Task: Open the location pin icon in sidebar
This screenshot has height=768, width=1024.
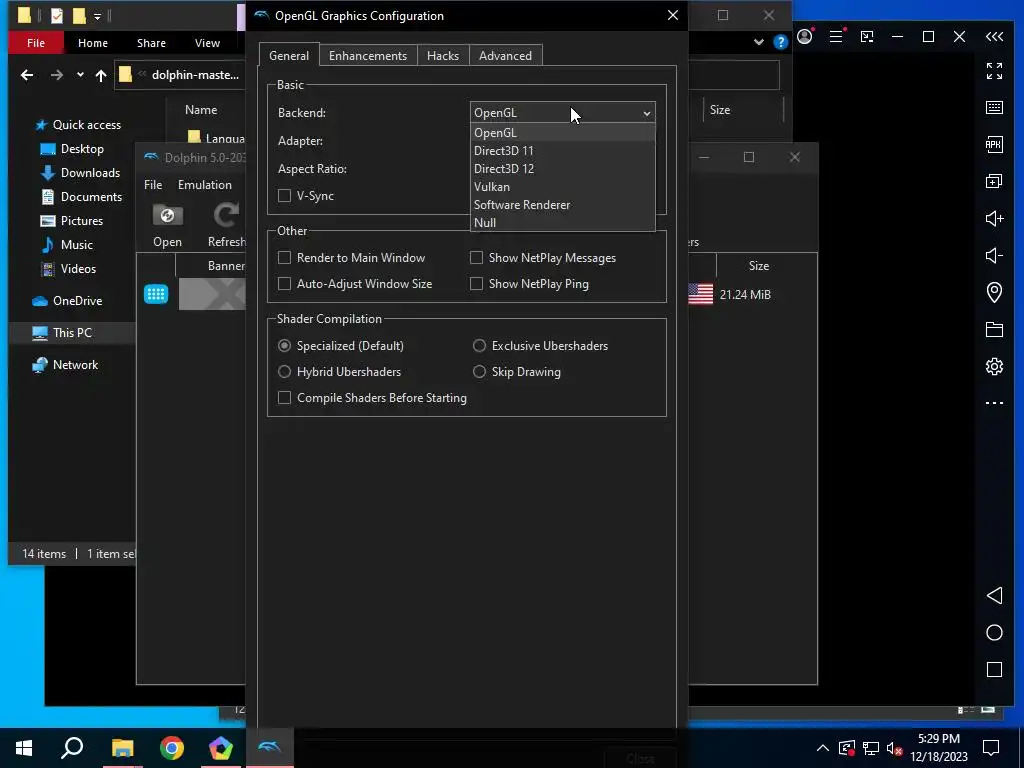Action: pos(994,293)
